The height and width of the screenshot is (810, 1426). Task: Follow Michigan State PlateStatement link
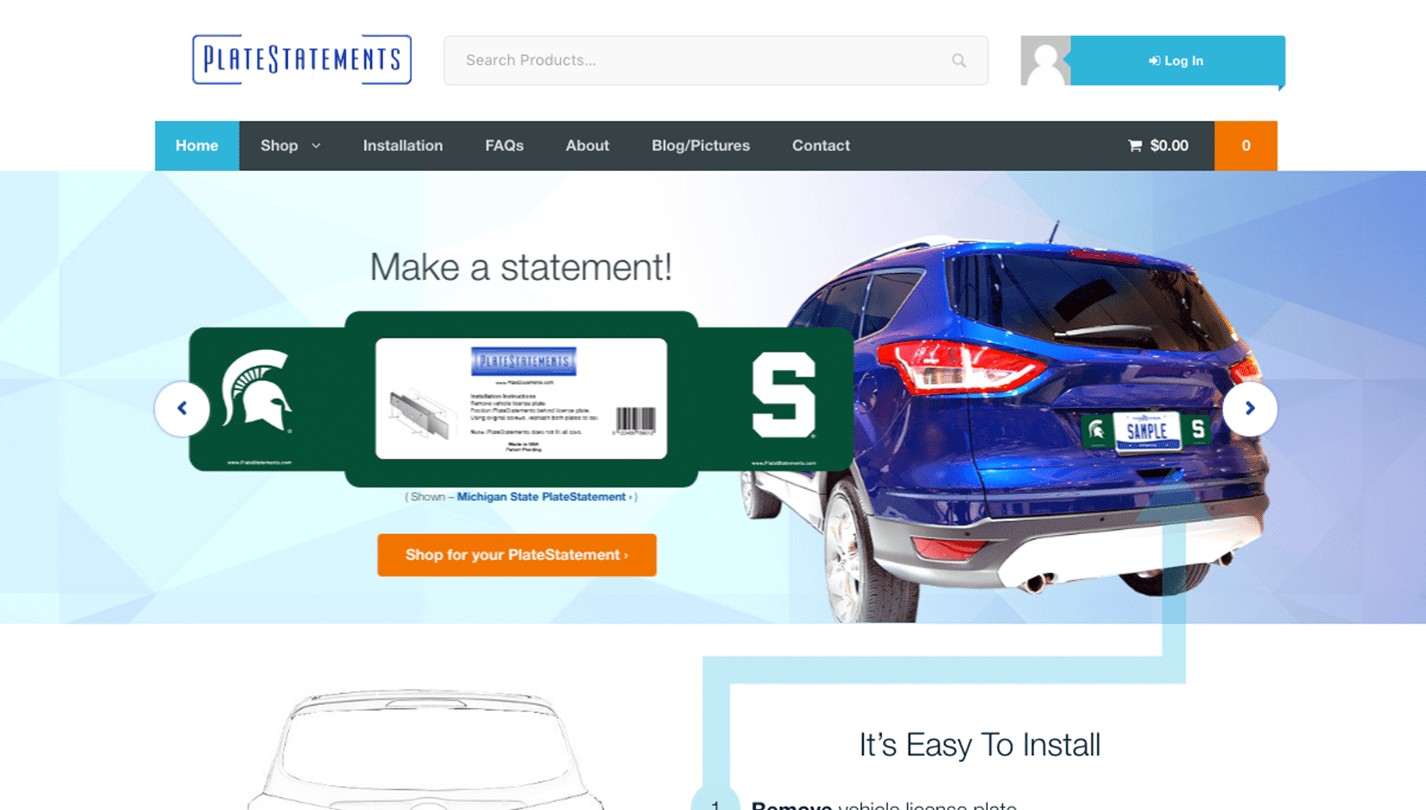point(541,497)
